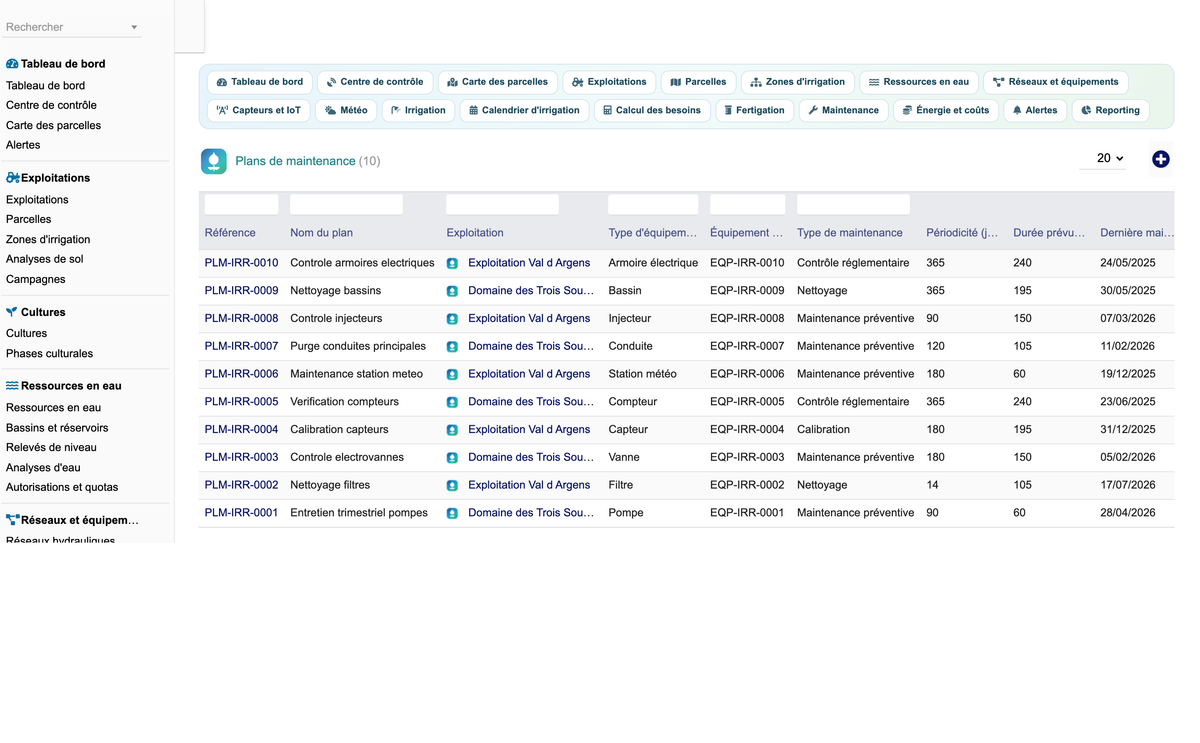1200x743 pixels.
Task: Open Ressources en eau top navigation button
Action: pos(919,82)
